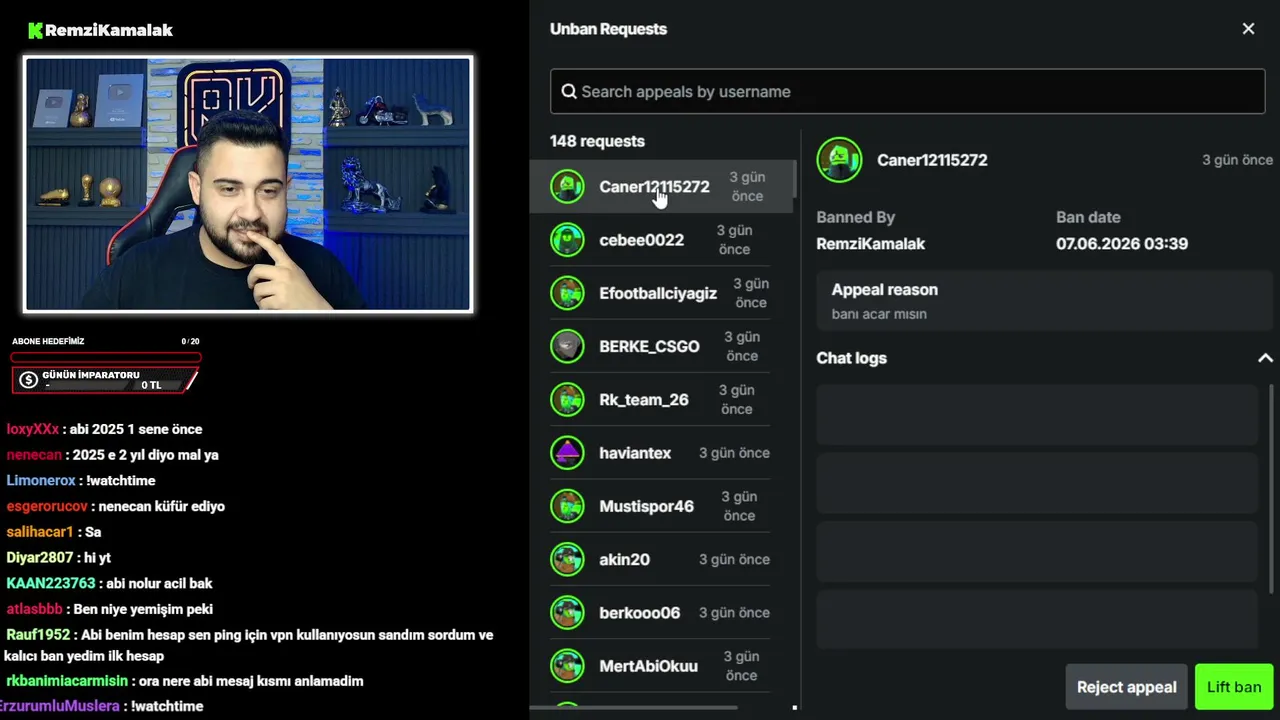The width and height of the screenshot is (1280, 720).
Task: Open haviantex unban request
Action: tap(660, 453)
